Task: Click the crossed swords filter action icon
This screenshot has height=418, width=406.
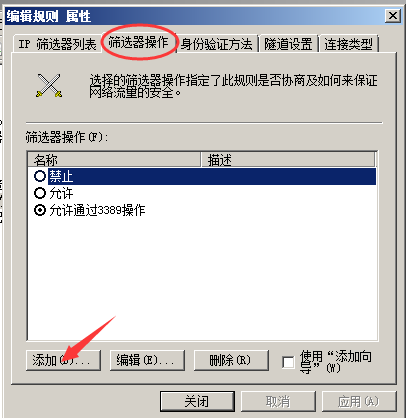Action: tap(49, 86)
